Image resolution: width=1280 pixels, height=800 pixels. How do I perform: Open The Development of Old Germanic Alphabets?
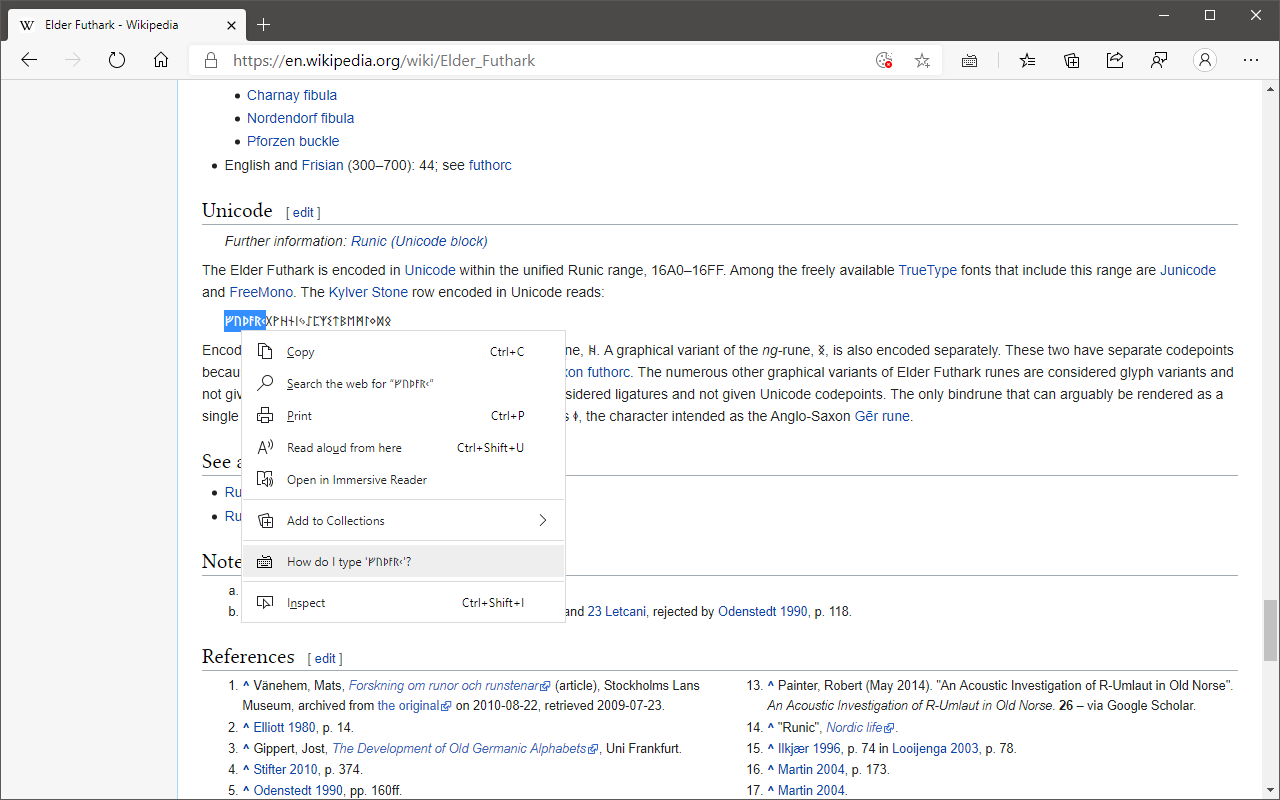[465, 748]
